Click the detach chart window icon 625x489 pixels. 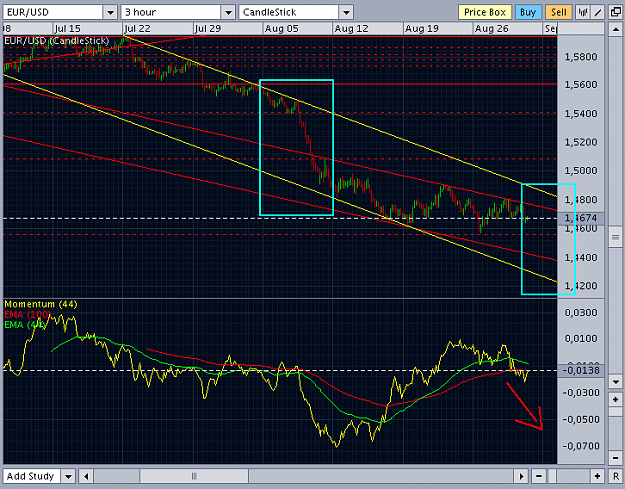pyautogui.click(x=616, y=12)
